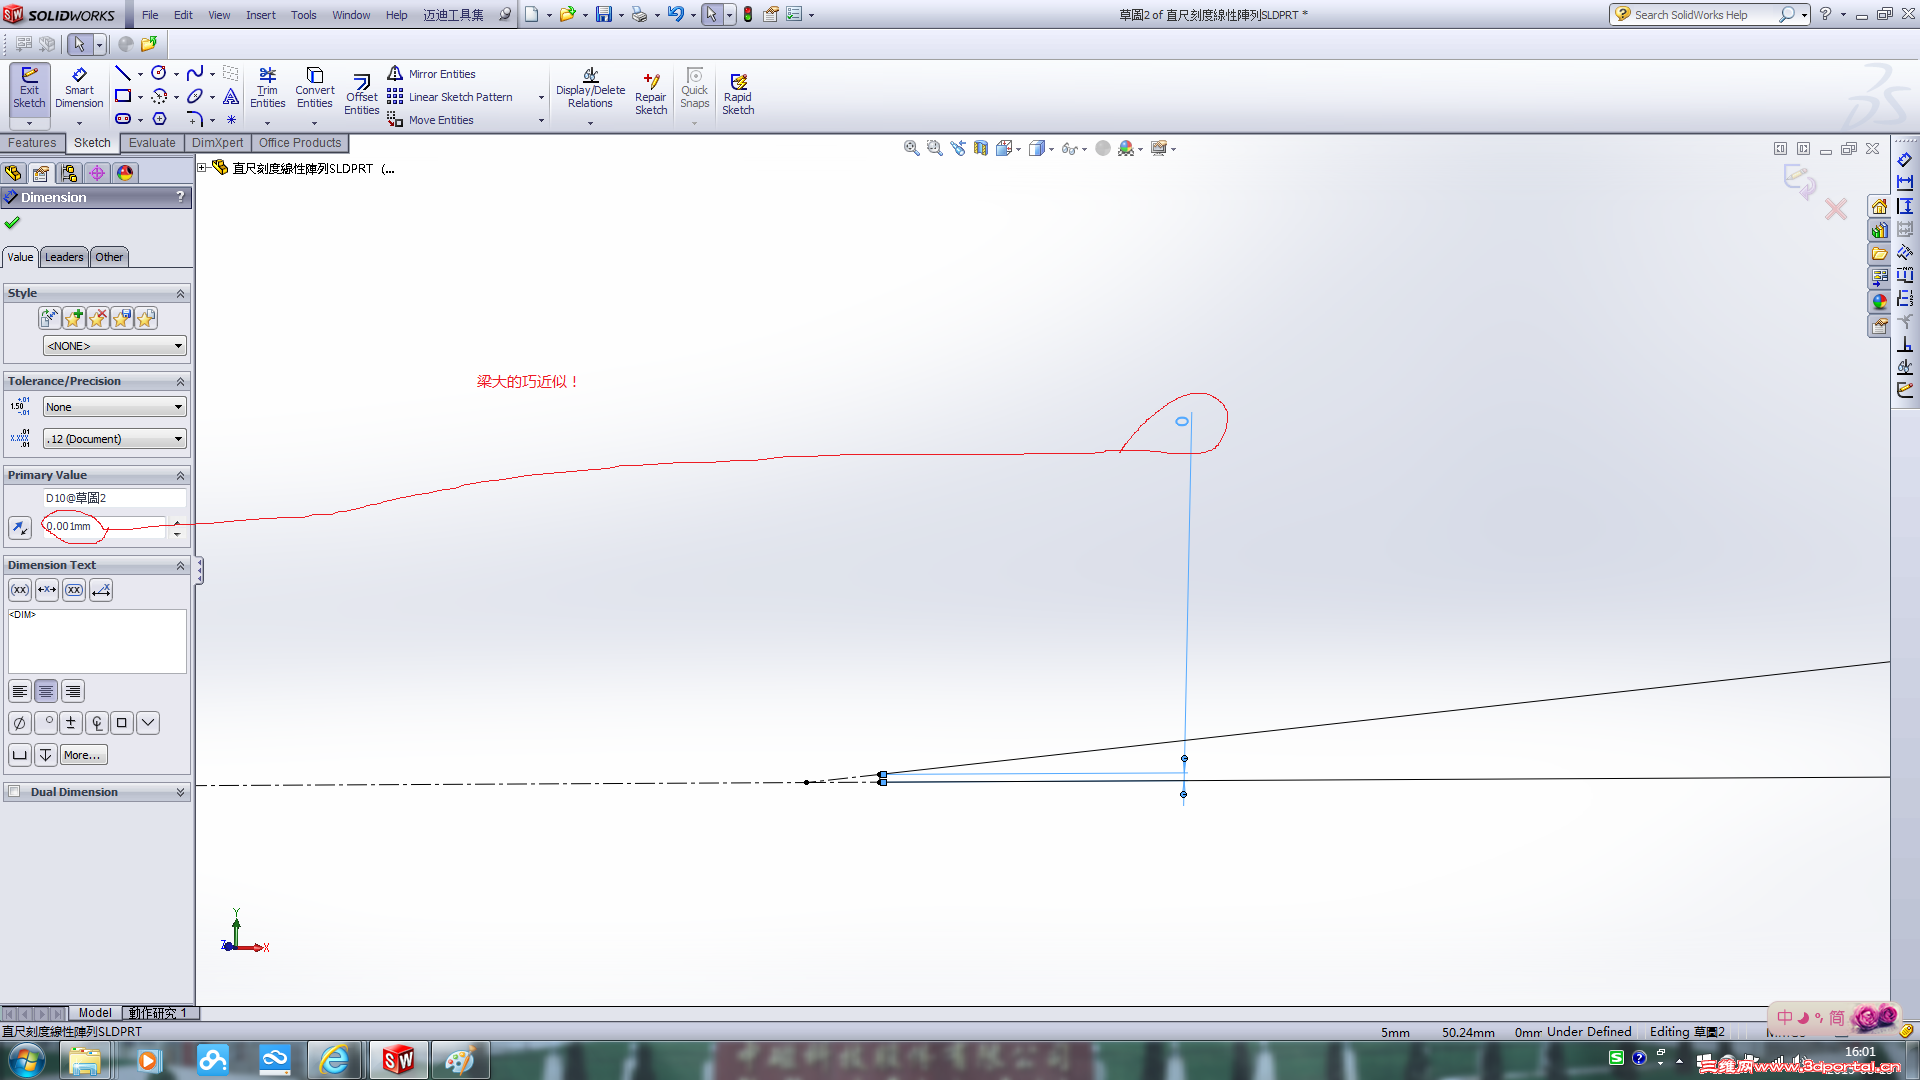Open the DisplayManager tab
Viewport: 1920px width, 1080px height.
click(125, 173)
